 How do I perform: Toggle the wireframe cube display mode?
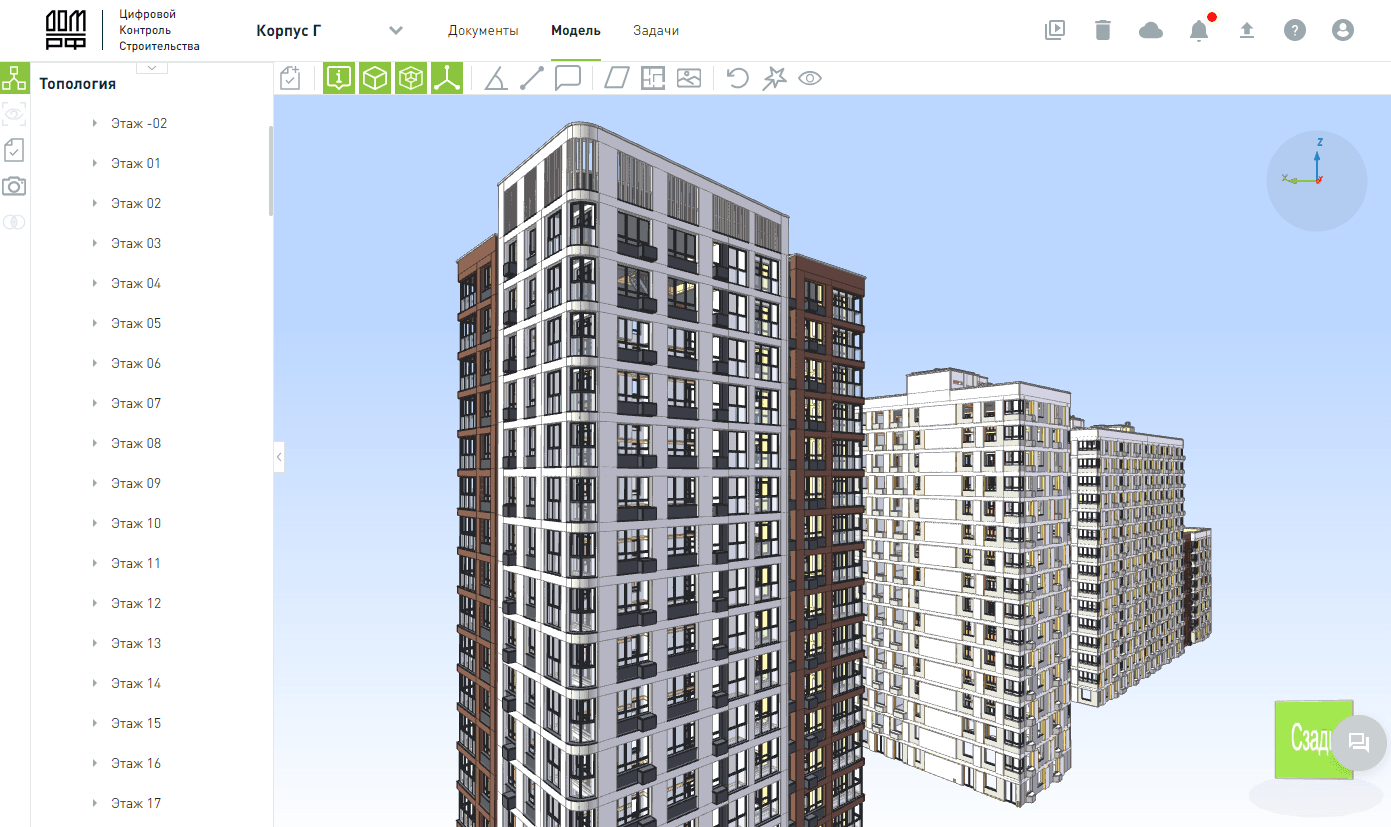[411, 78]
